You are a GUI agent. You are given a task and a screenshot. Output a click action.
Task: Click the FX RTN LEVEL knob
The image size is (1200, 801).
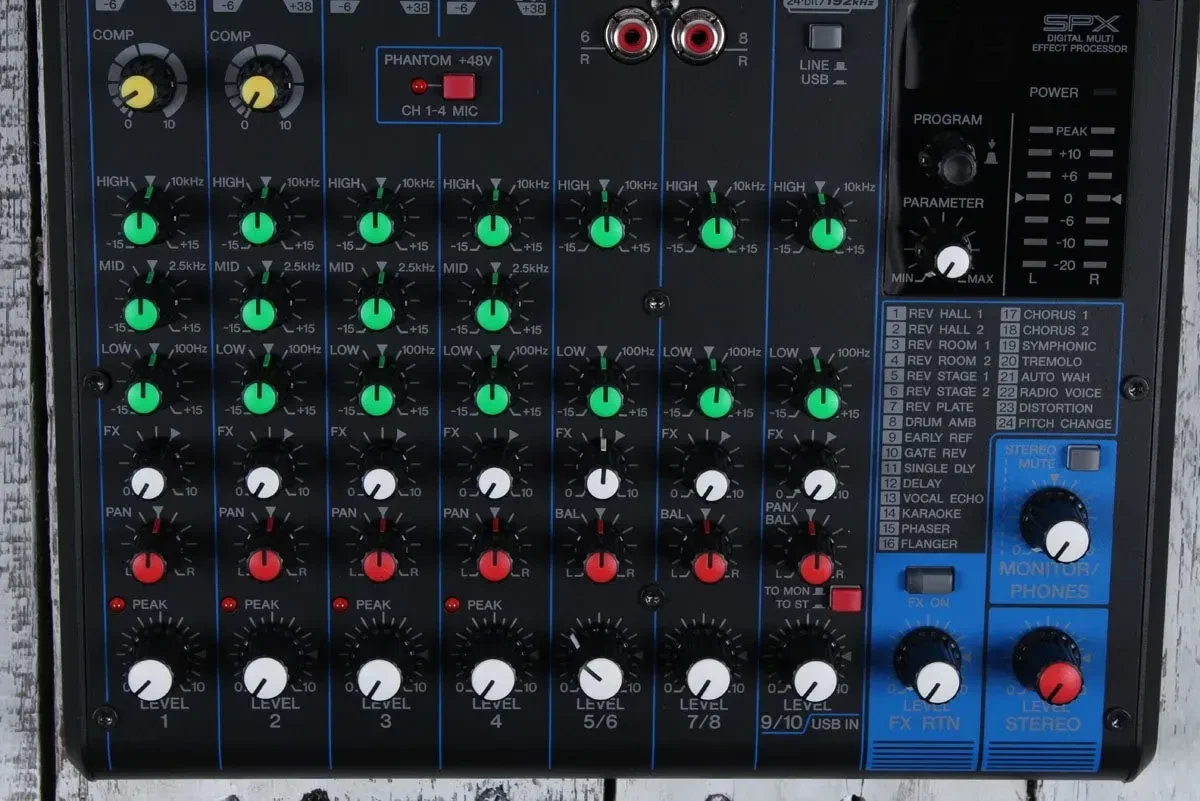(x=936, y=680)
